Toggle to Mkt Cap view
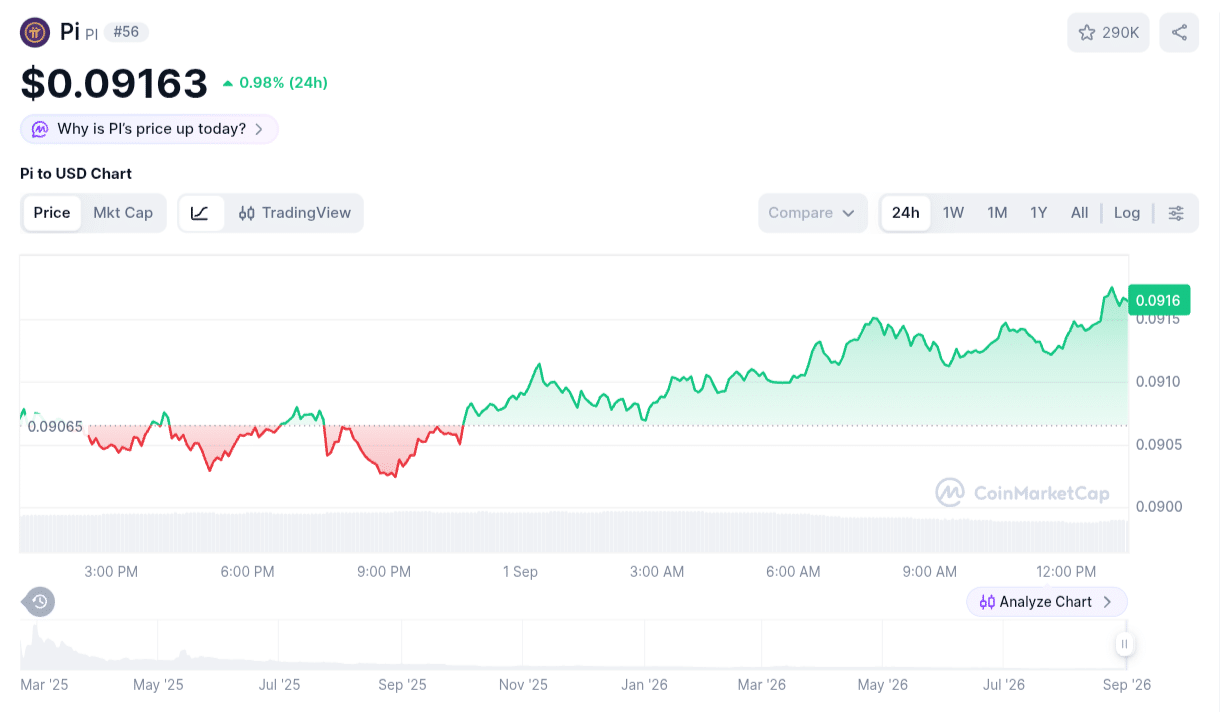 123,213
